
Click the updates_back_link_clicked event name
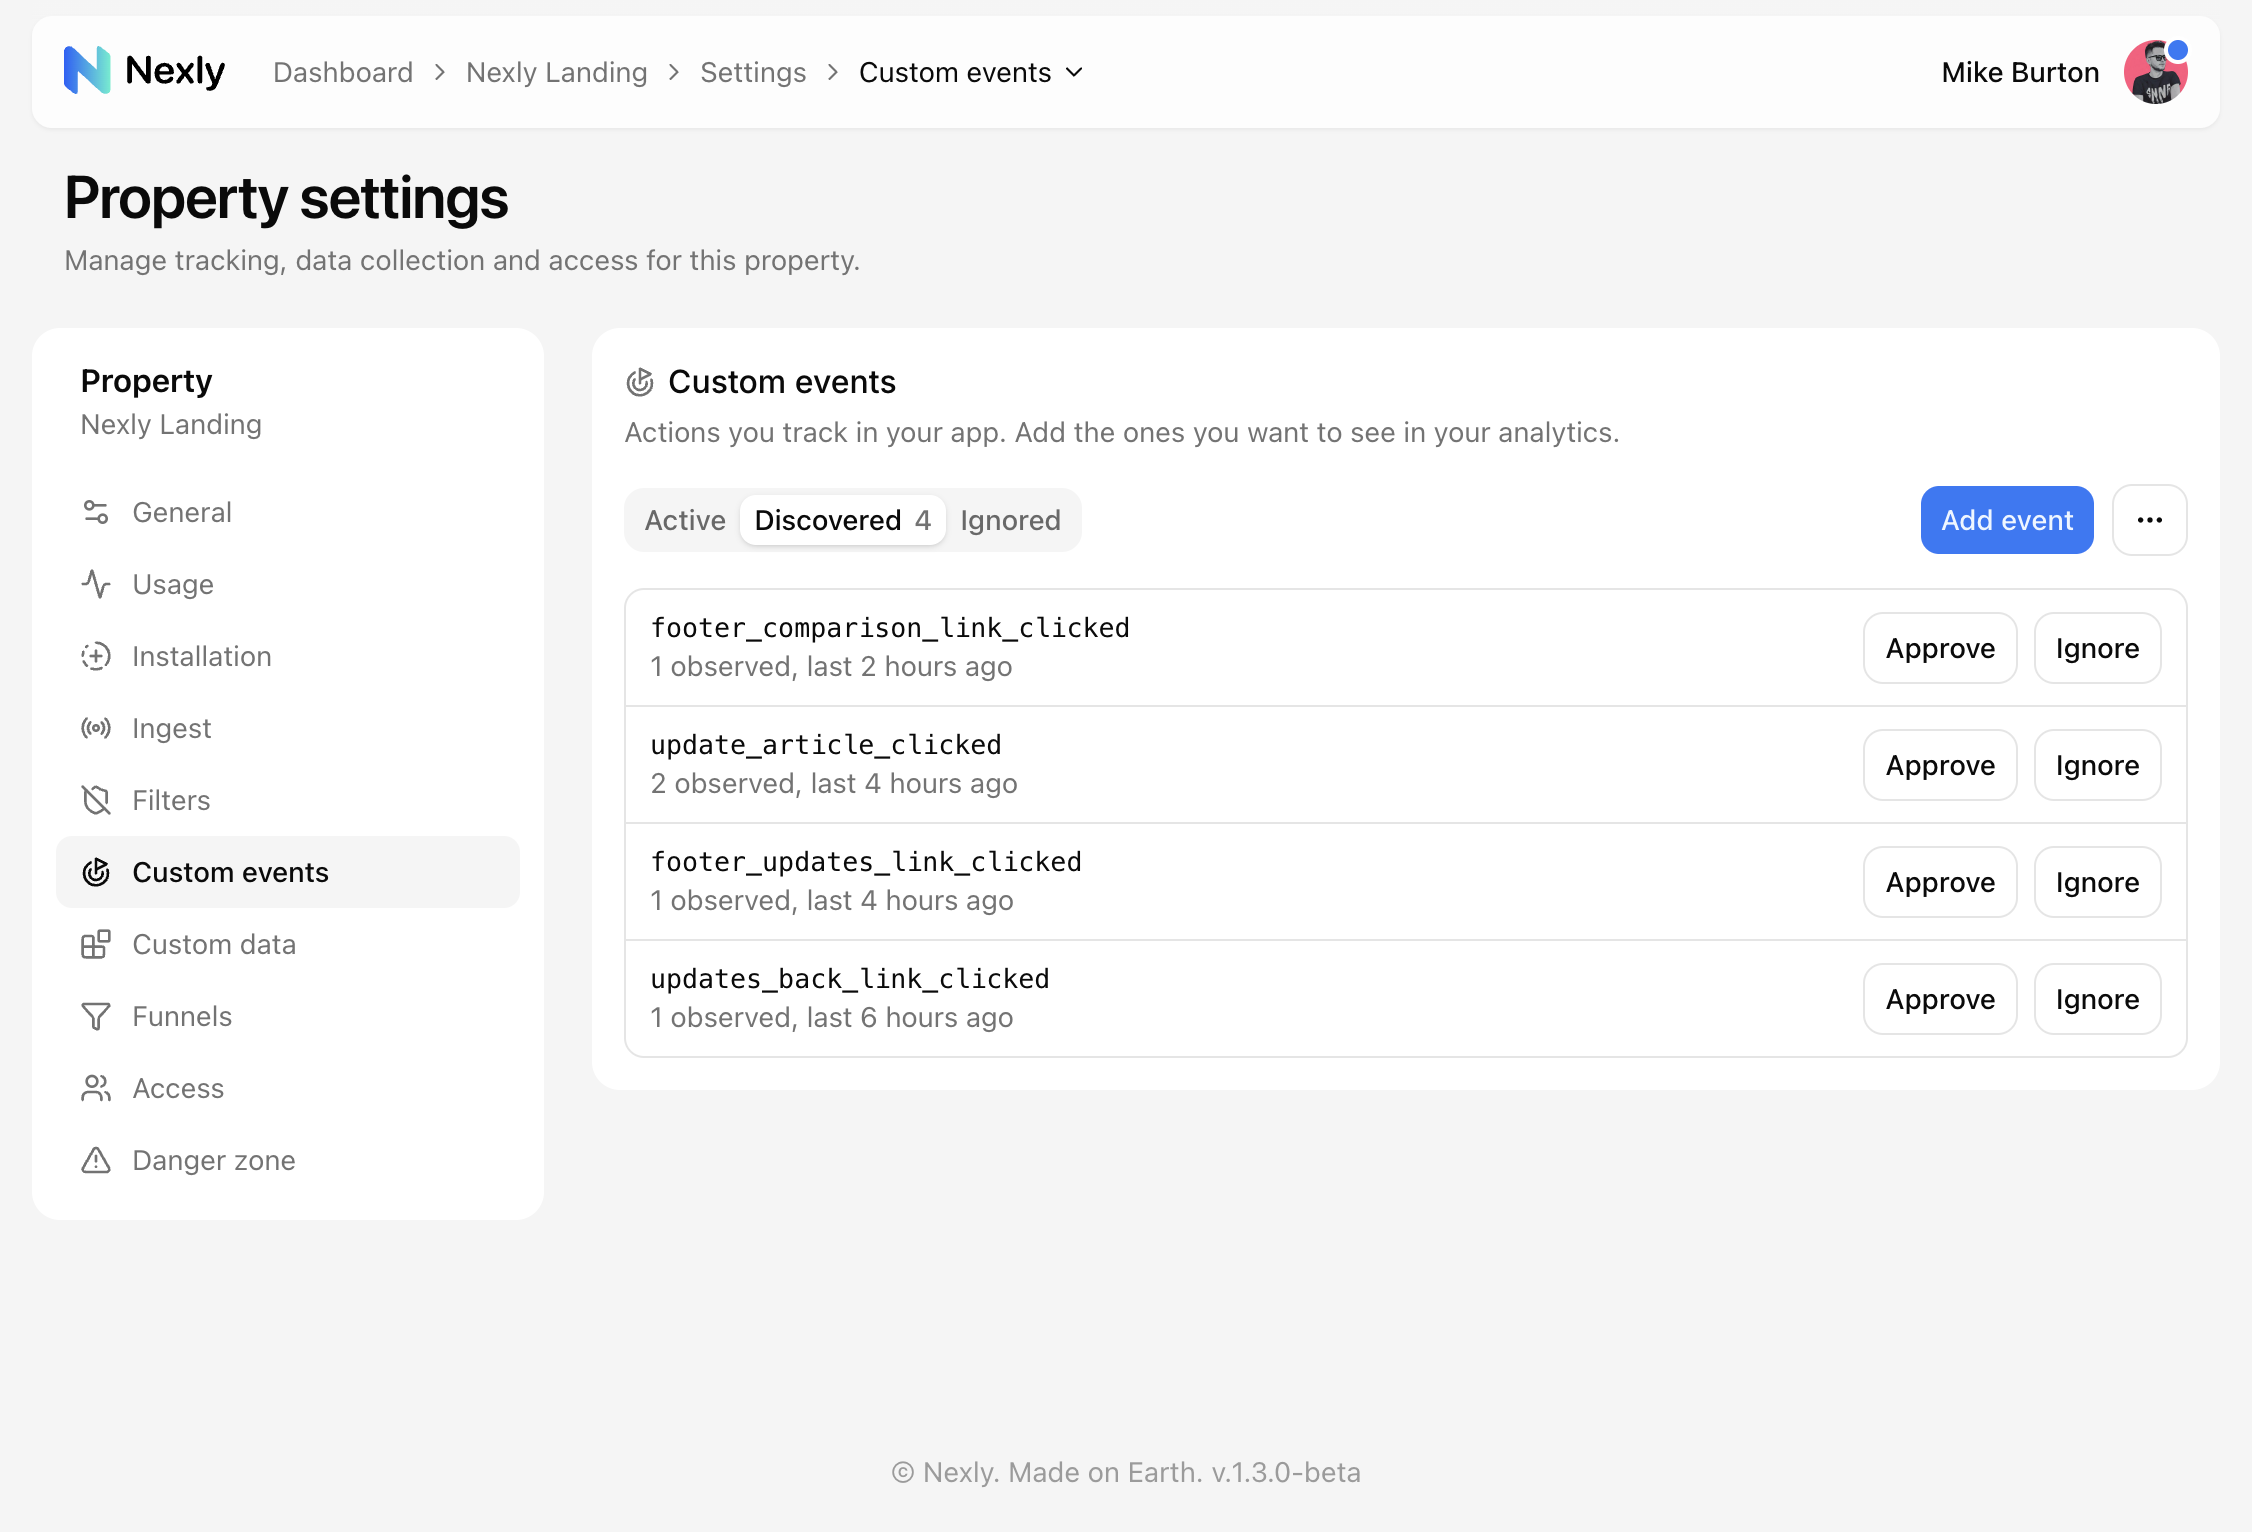point(850,978)
